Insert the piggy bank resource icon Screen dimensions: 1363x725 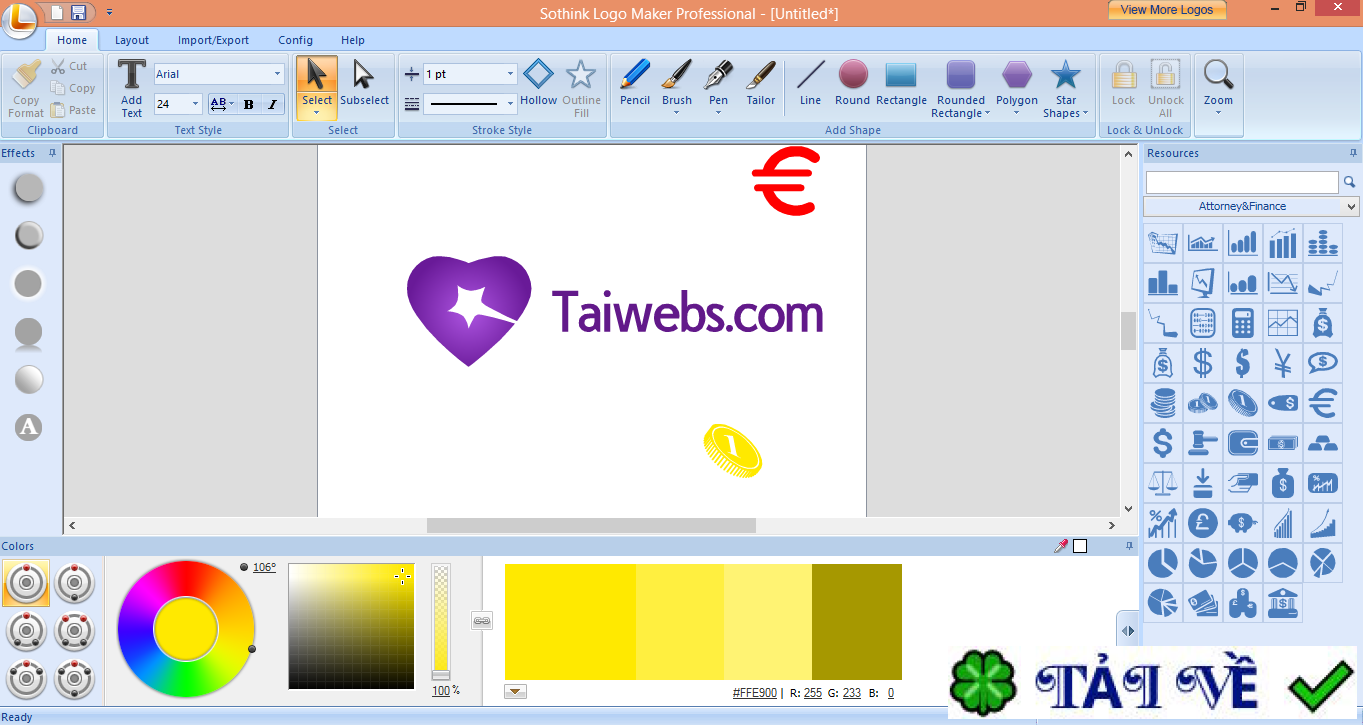tap(1243, 523)
